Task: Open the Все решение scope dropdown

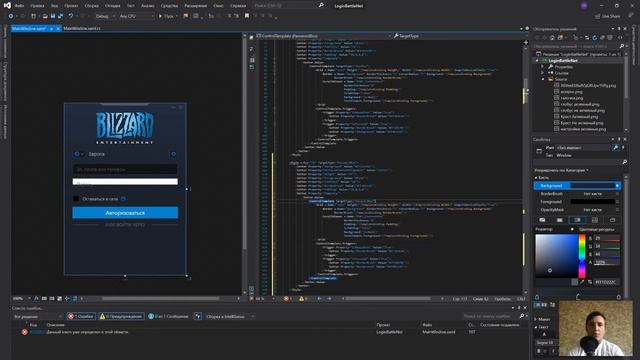Action: [x=38, y=316]
